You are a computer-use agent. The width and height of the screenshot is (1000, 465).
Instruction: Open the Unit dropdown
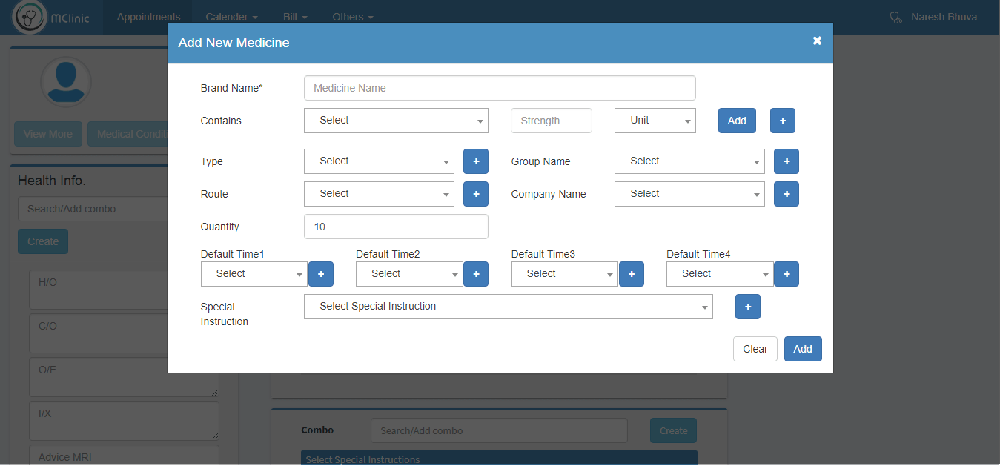pos(655,121)
